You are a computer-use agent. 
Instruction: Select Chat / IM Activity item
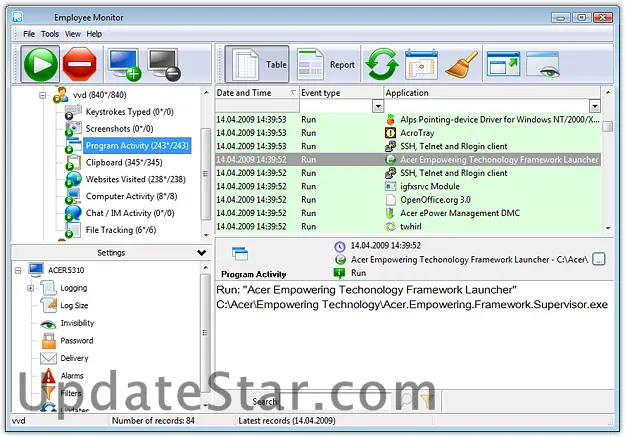(x=130, y=213)
